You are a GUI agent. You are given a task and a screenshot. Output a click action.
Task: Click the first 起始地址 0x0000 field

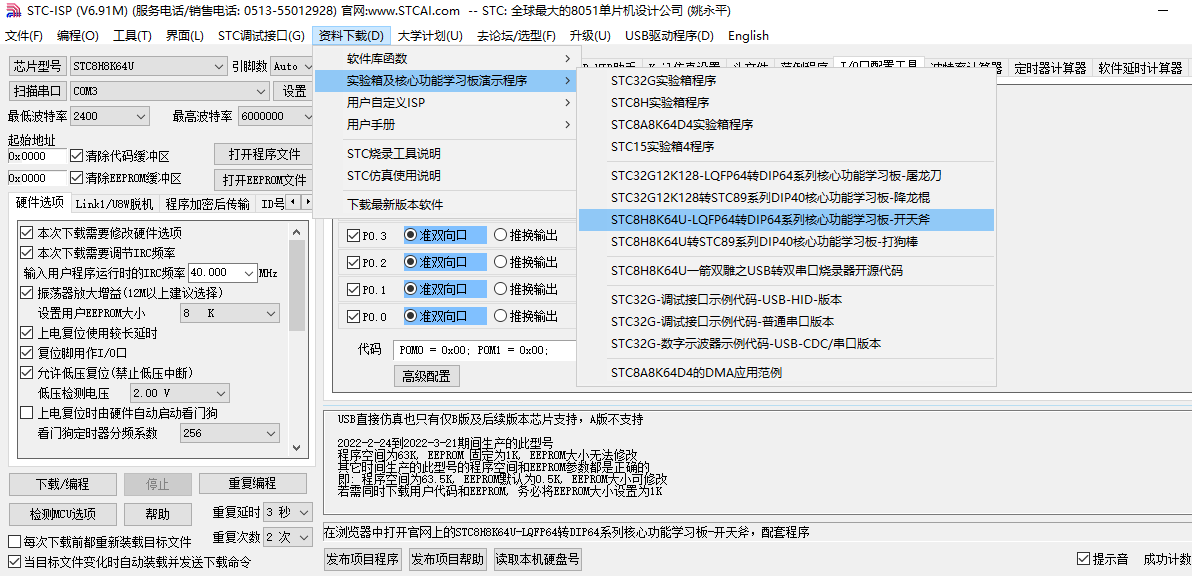tap(37, 156)
